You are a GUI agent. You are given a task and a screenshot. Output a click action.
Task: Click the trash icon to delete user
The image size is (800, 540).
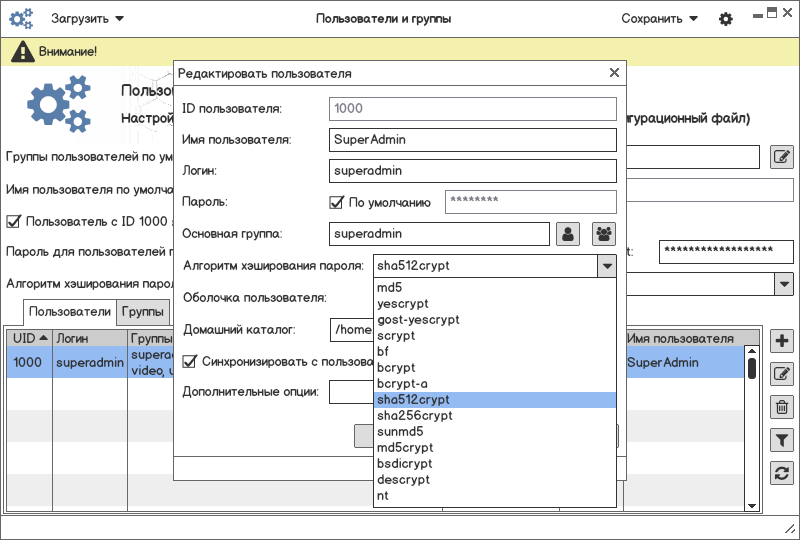782,407
